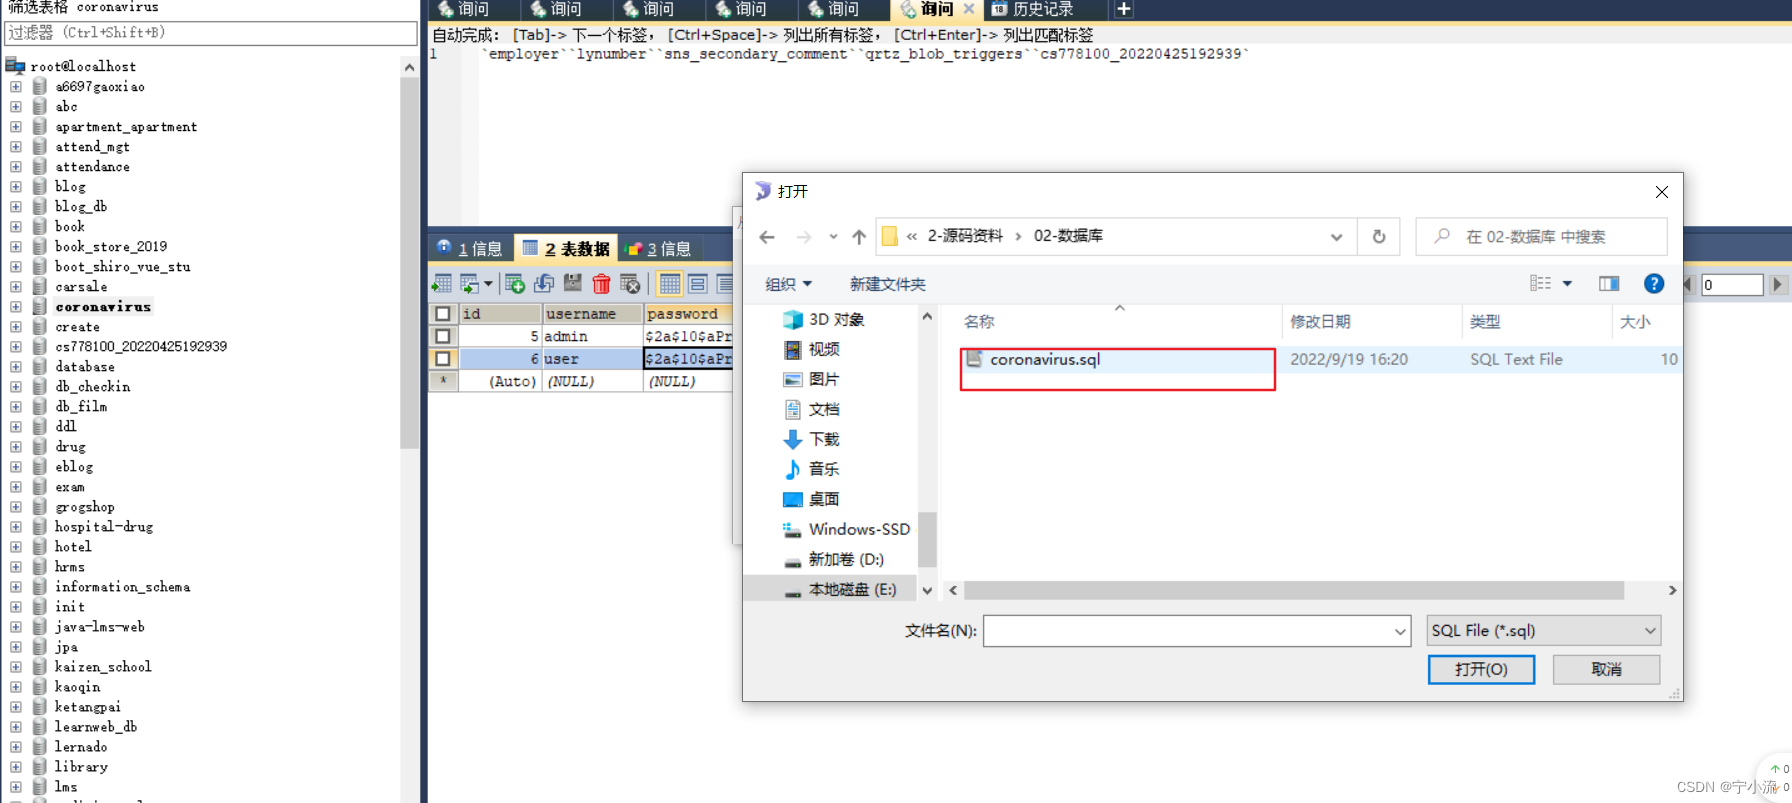The height and width of the screenshot is (803, 1792).
Task: Switch to the 1 信息 result tab
Action: (x=470, y=248)
